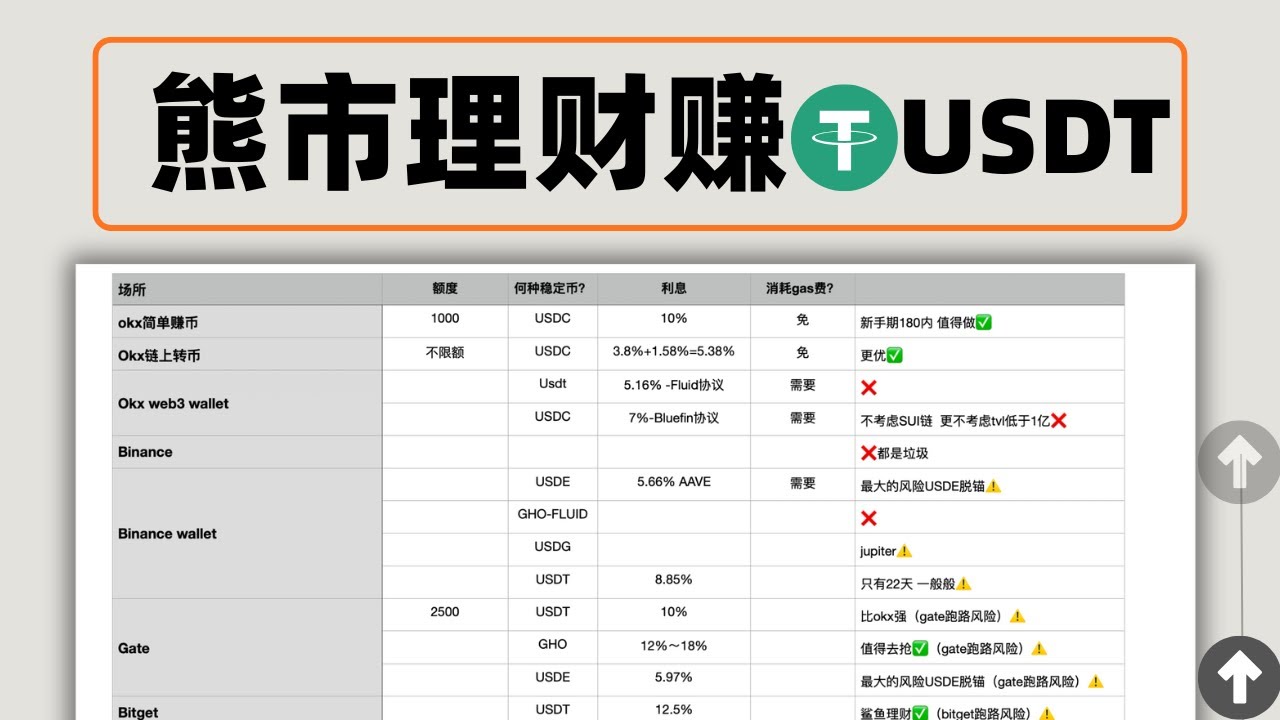This screenshot has width=1280, height=720.
Task: Select the 12.5% interest cell
Action: pyautogui.click(x=674, y=710)
